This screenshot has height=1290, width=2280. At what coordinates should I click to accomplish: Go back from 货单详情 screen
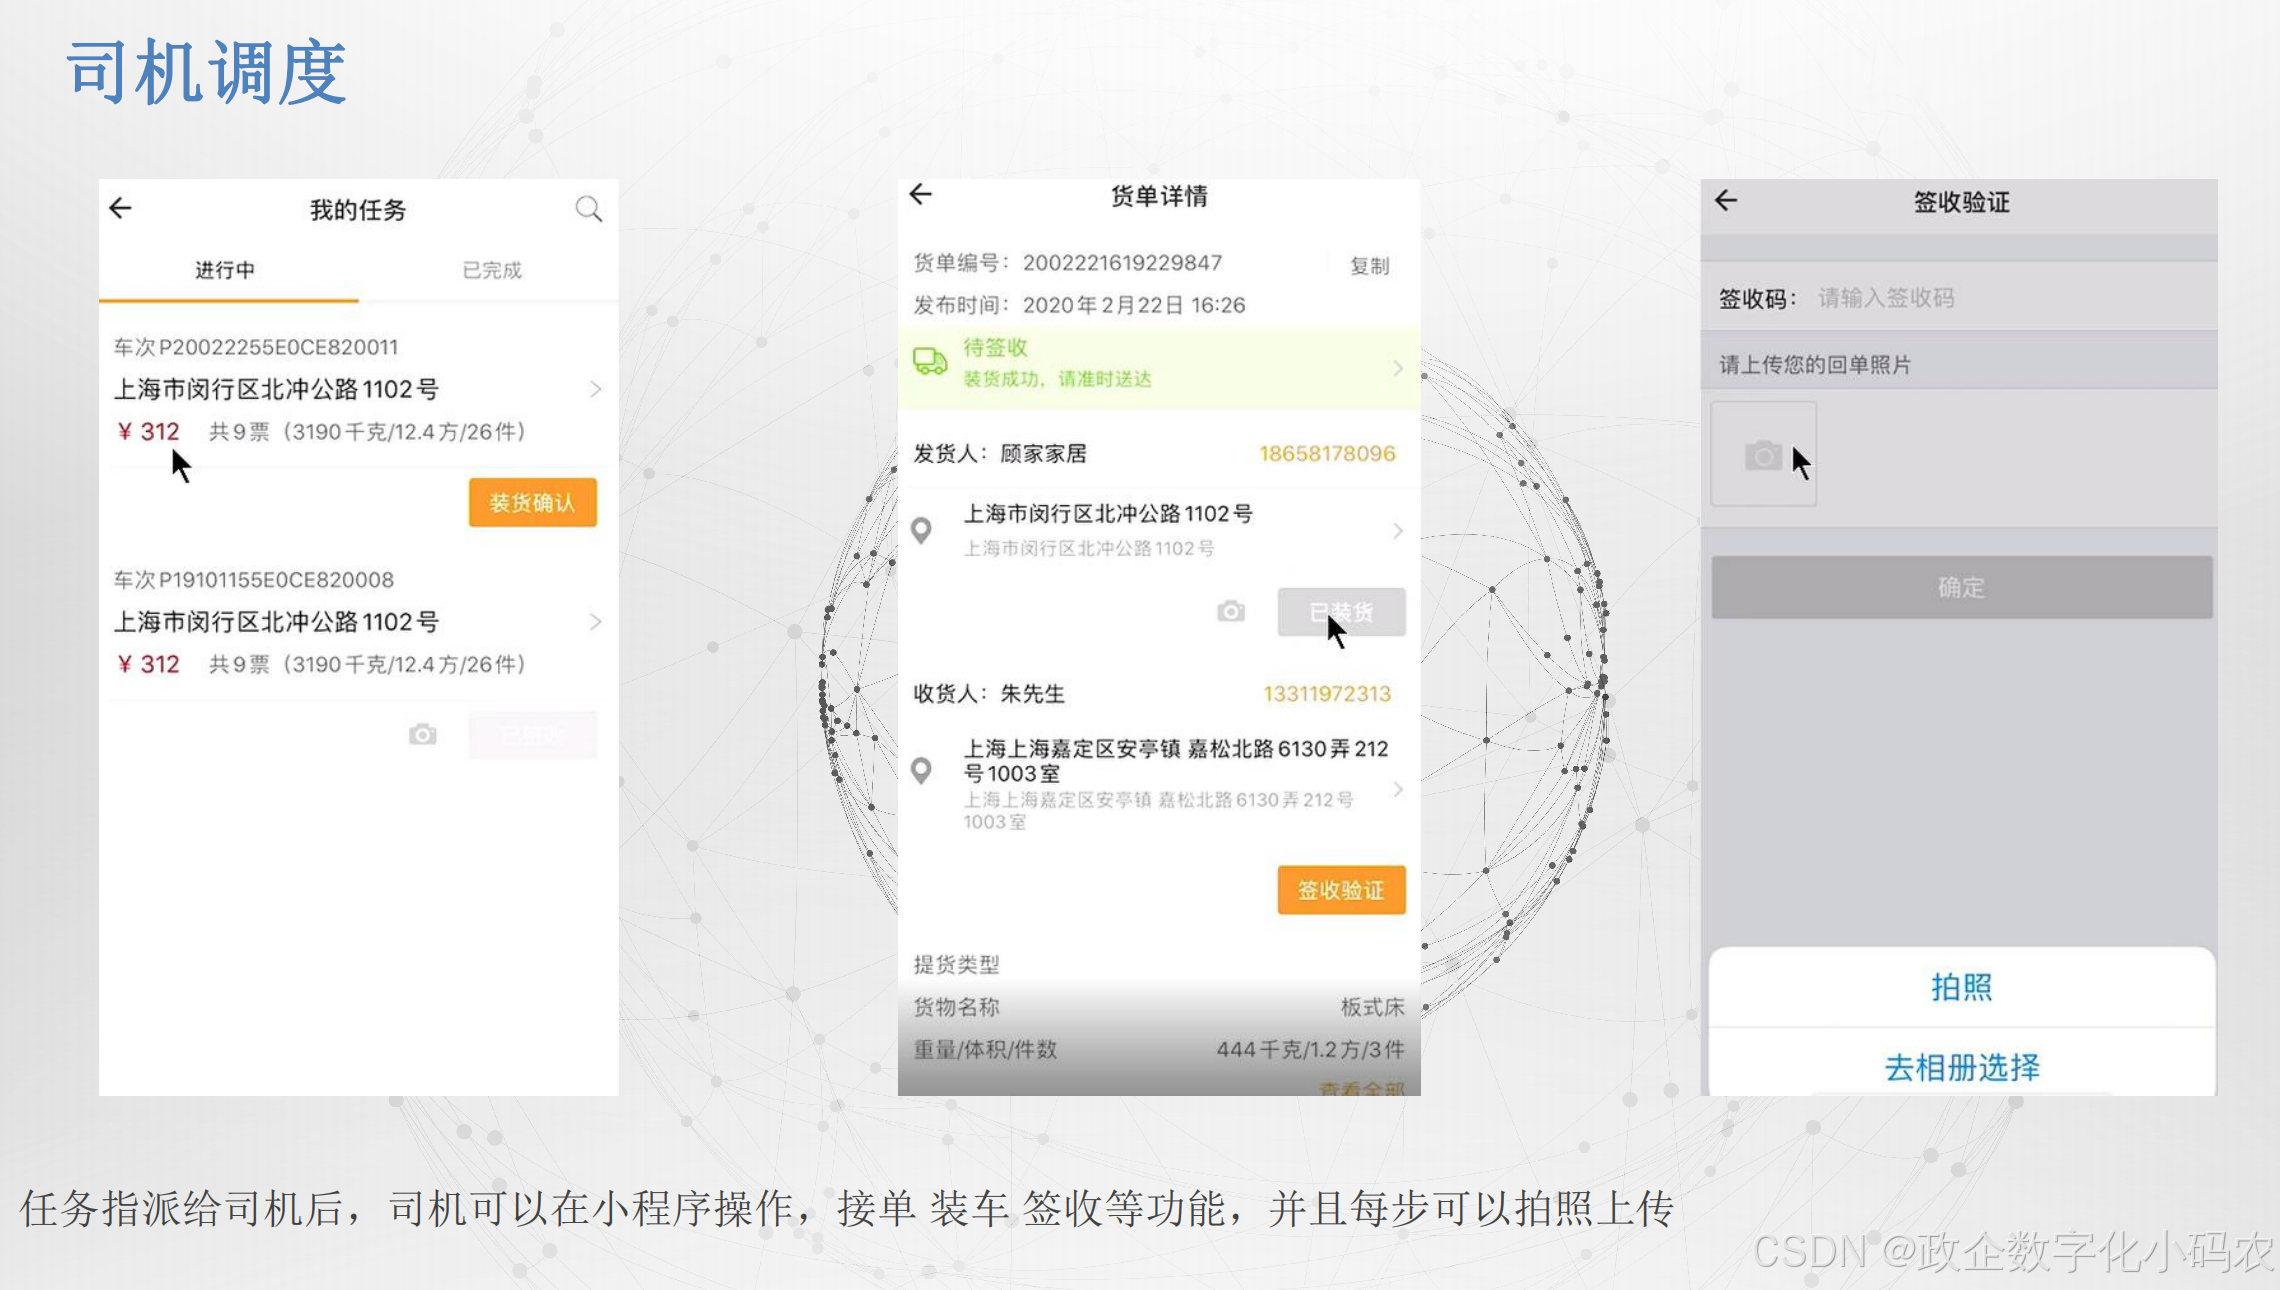click(921, 194)
